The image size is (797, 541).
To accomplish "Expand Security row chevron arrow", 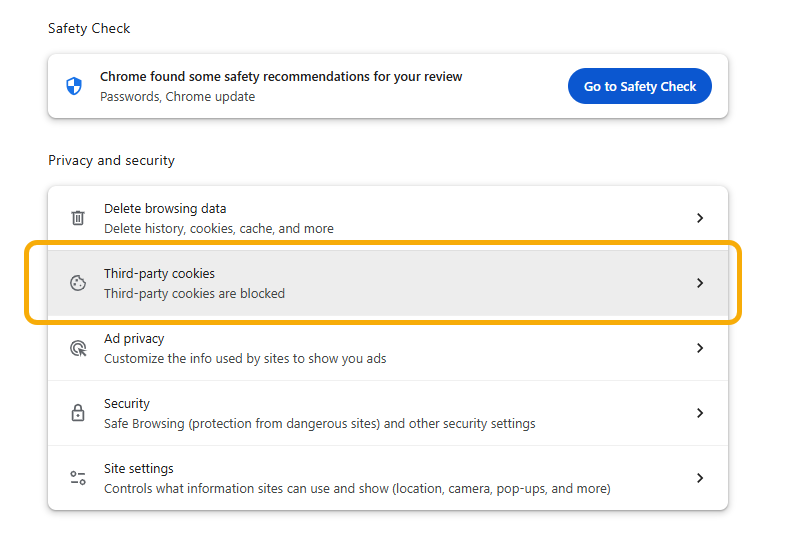I will (700, 413).
